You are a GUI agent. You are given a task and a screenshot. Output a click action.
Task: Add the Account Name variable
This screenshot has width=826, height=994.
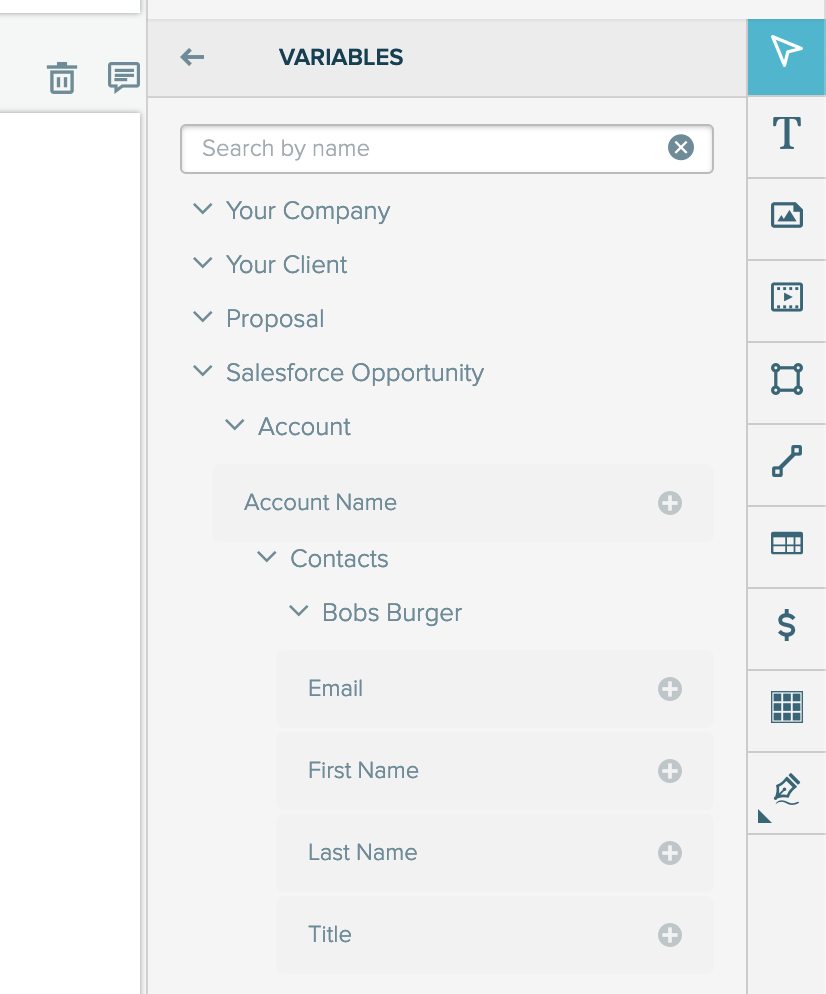669,503
